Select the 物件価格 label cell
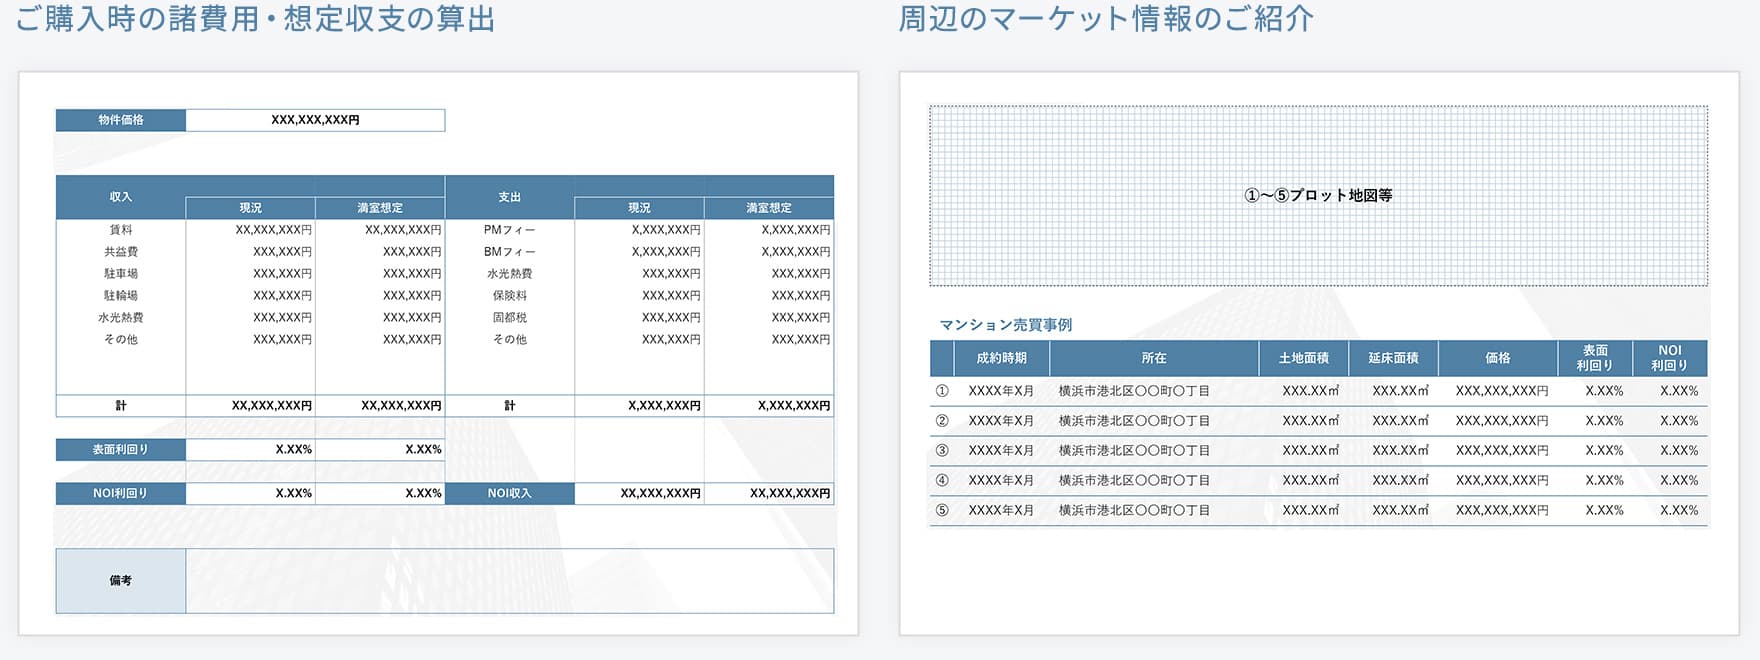1760x660 pixels. click(x=121, y=120)
